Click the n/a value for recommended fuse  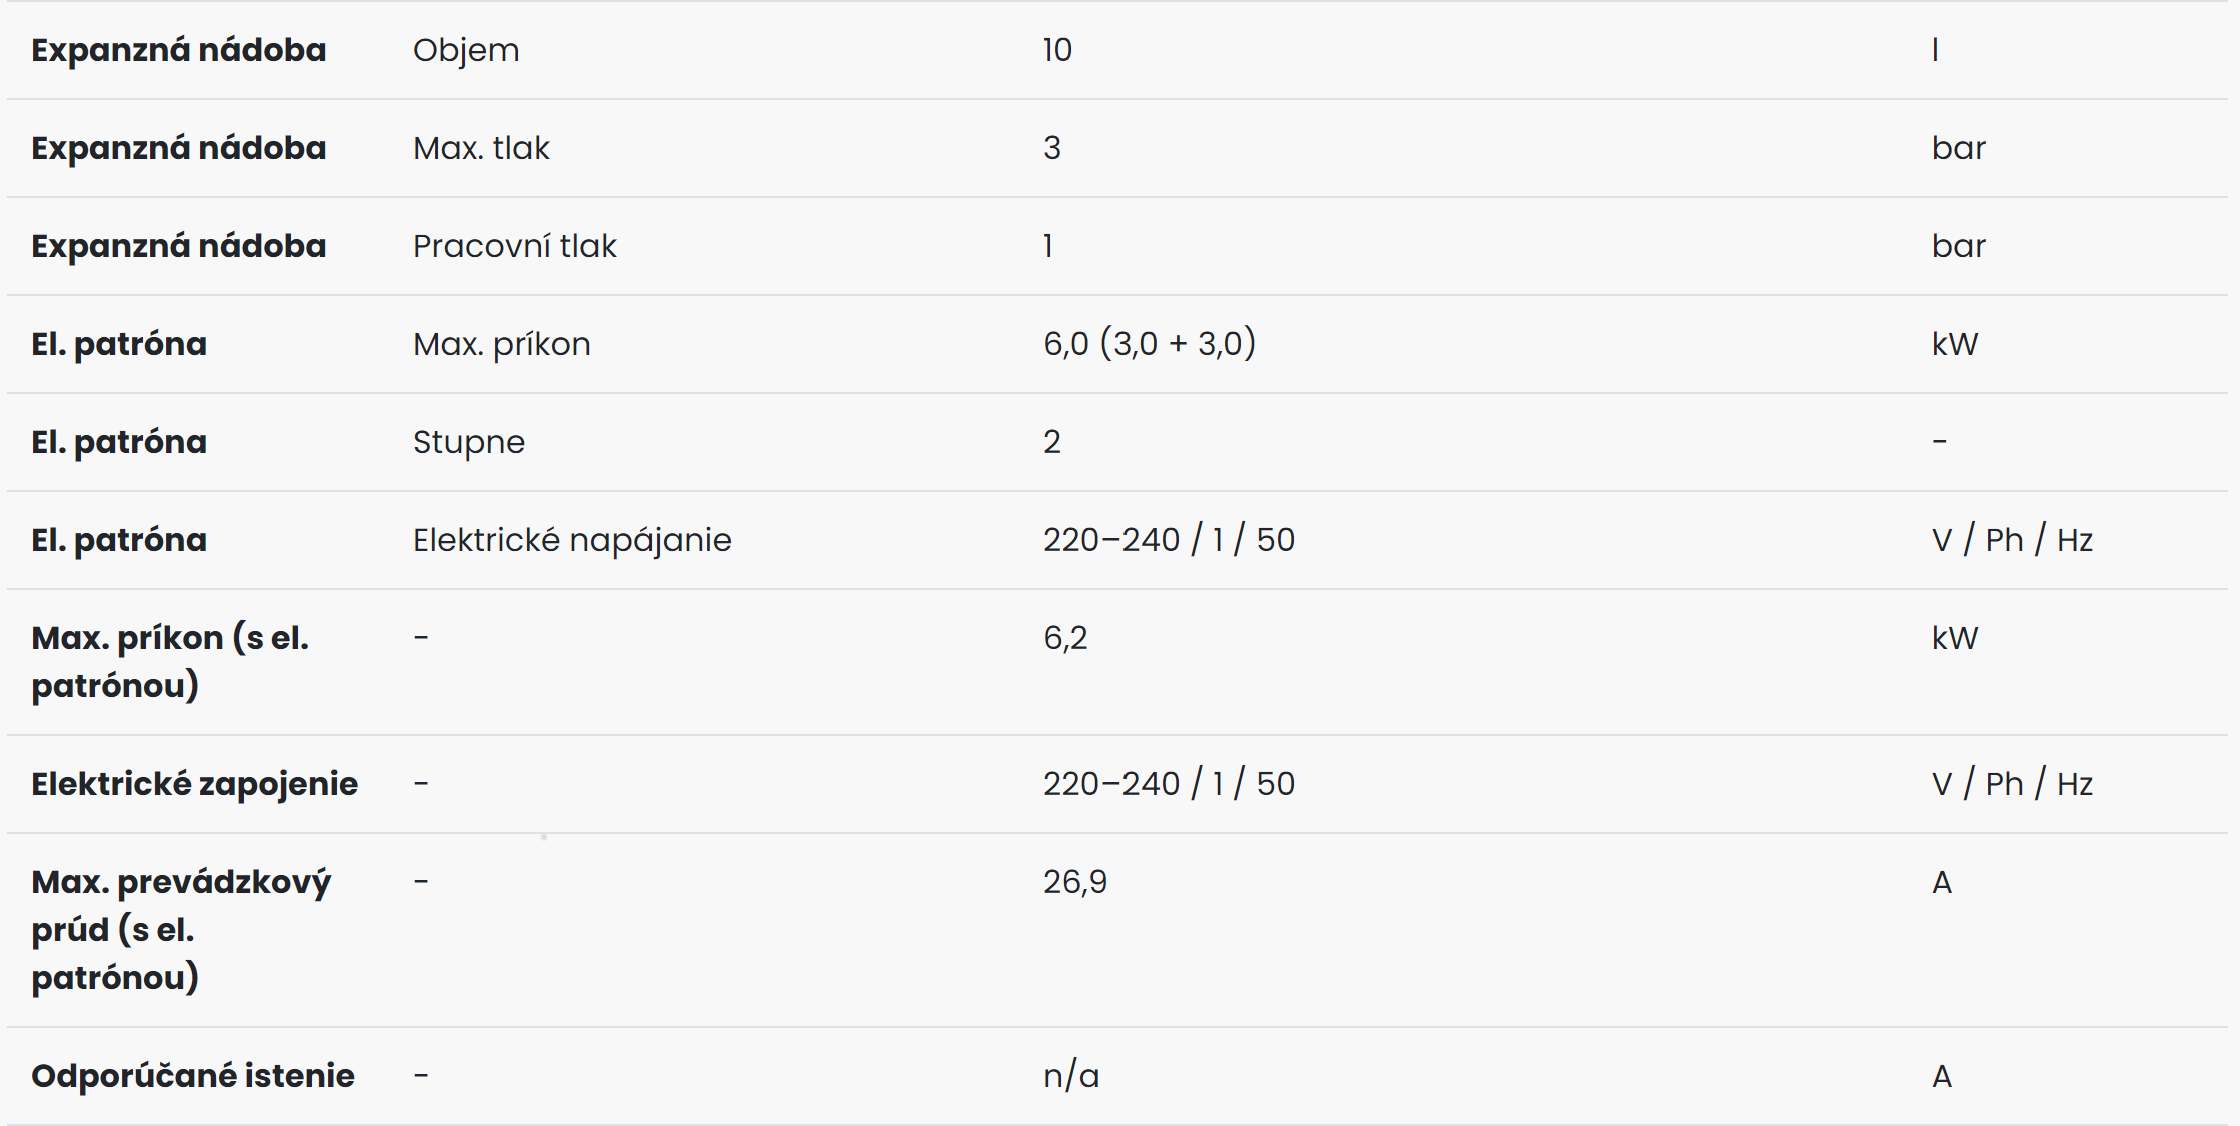point(1071,1076)
